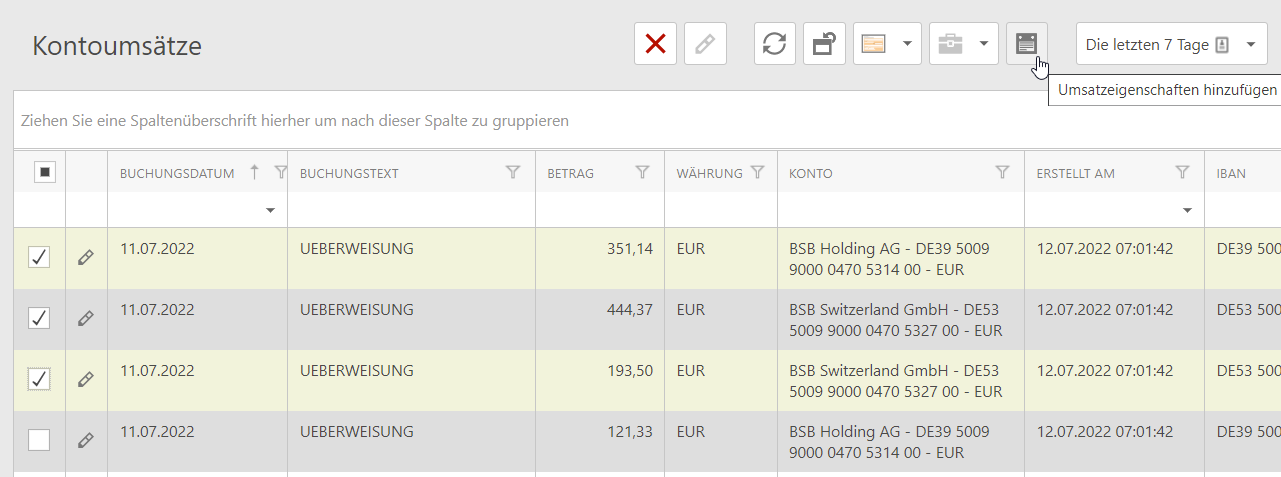Uncheck the 444,37 transaction checkbox

(39, 318)
